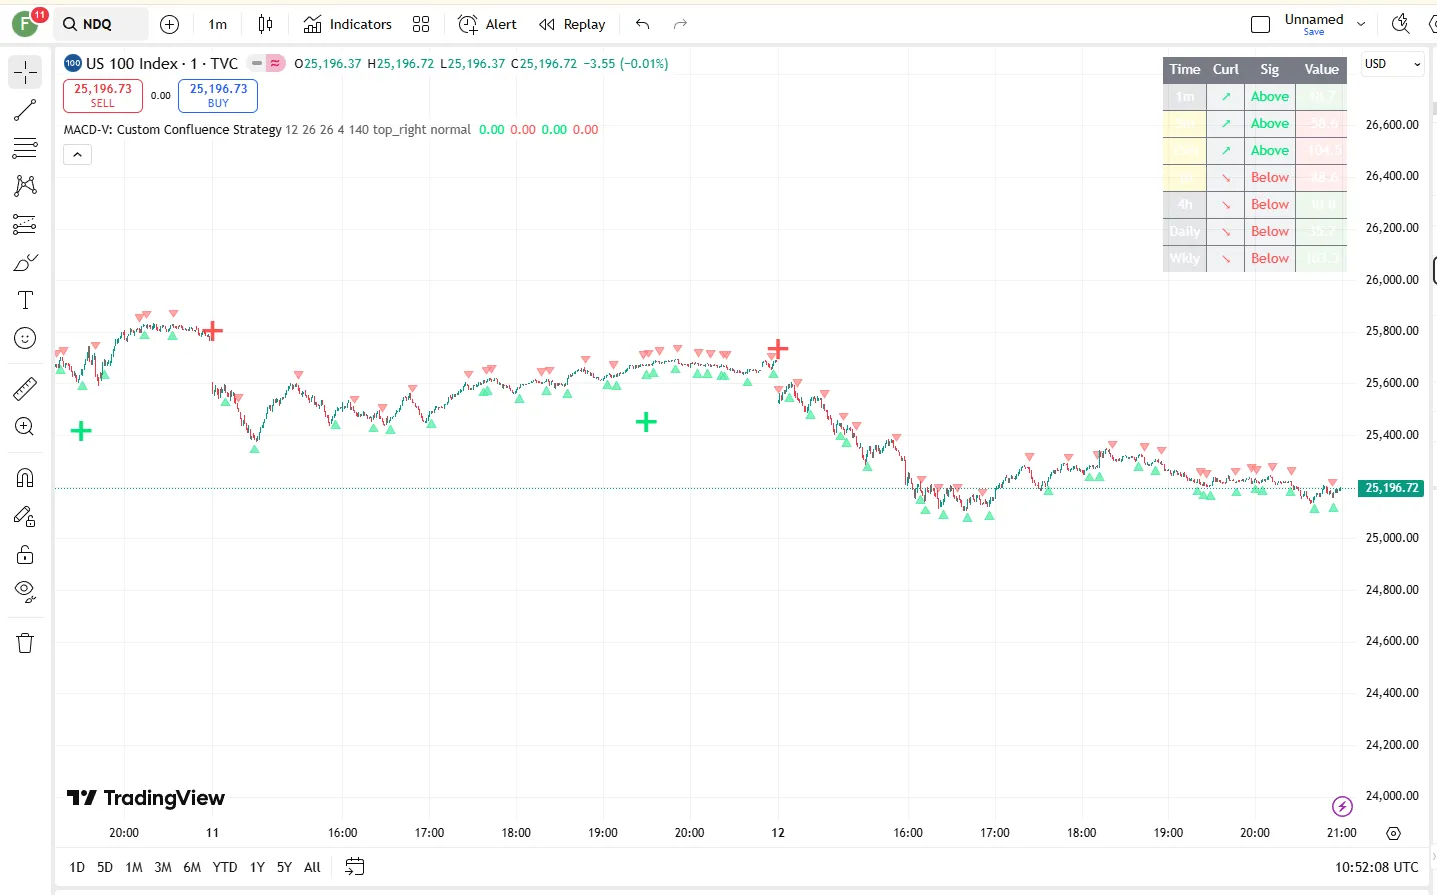Click the Replay button
Viewport: 1437px width, 895px height.
[572, 24]
